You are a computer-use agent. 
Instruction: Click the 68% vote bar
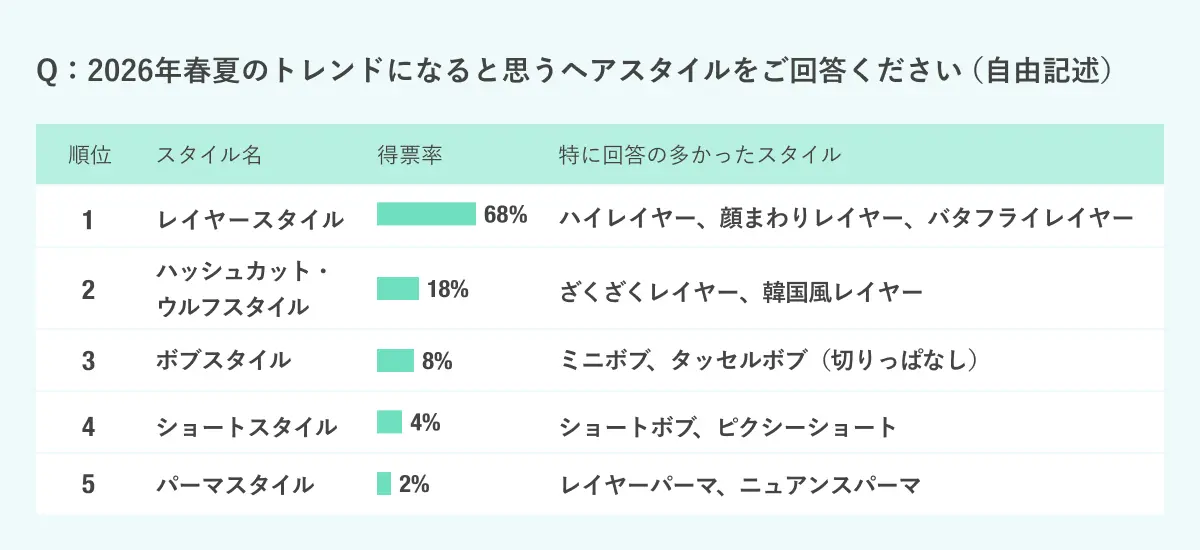(426, 214)
